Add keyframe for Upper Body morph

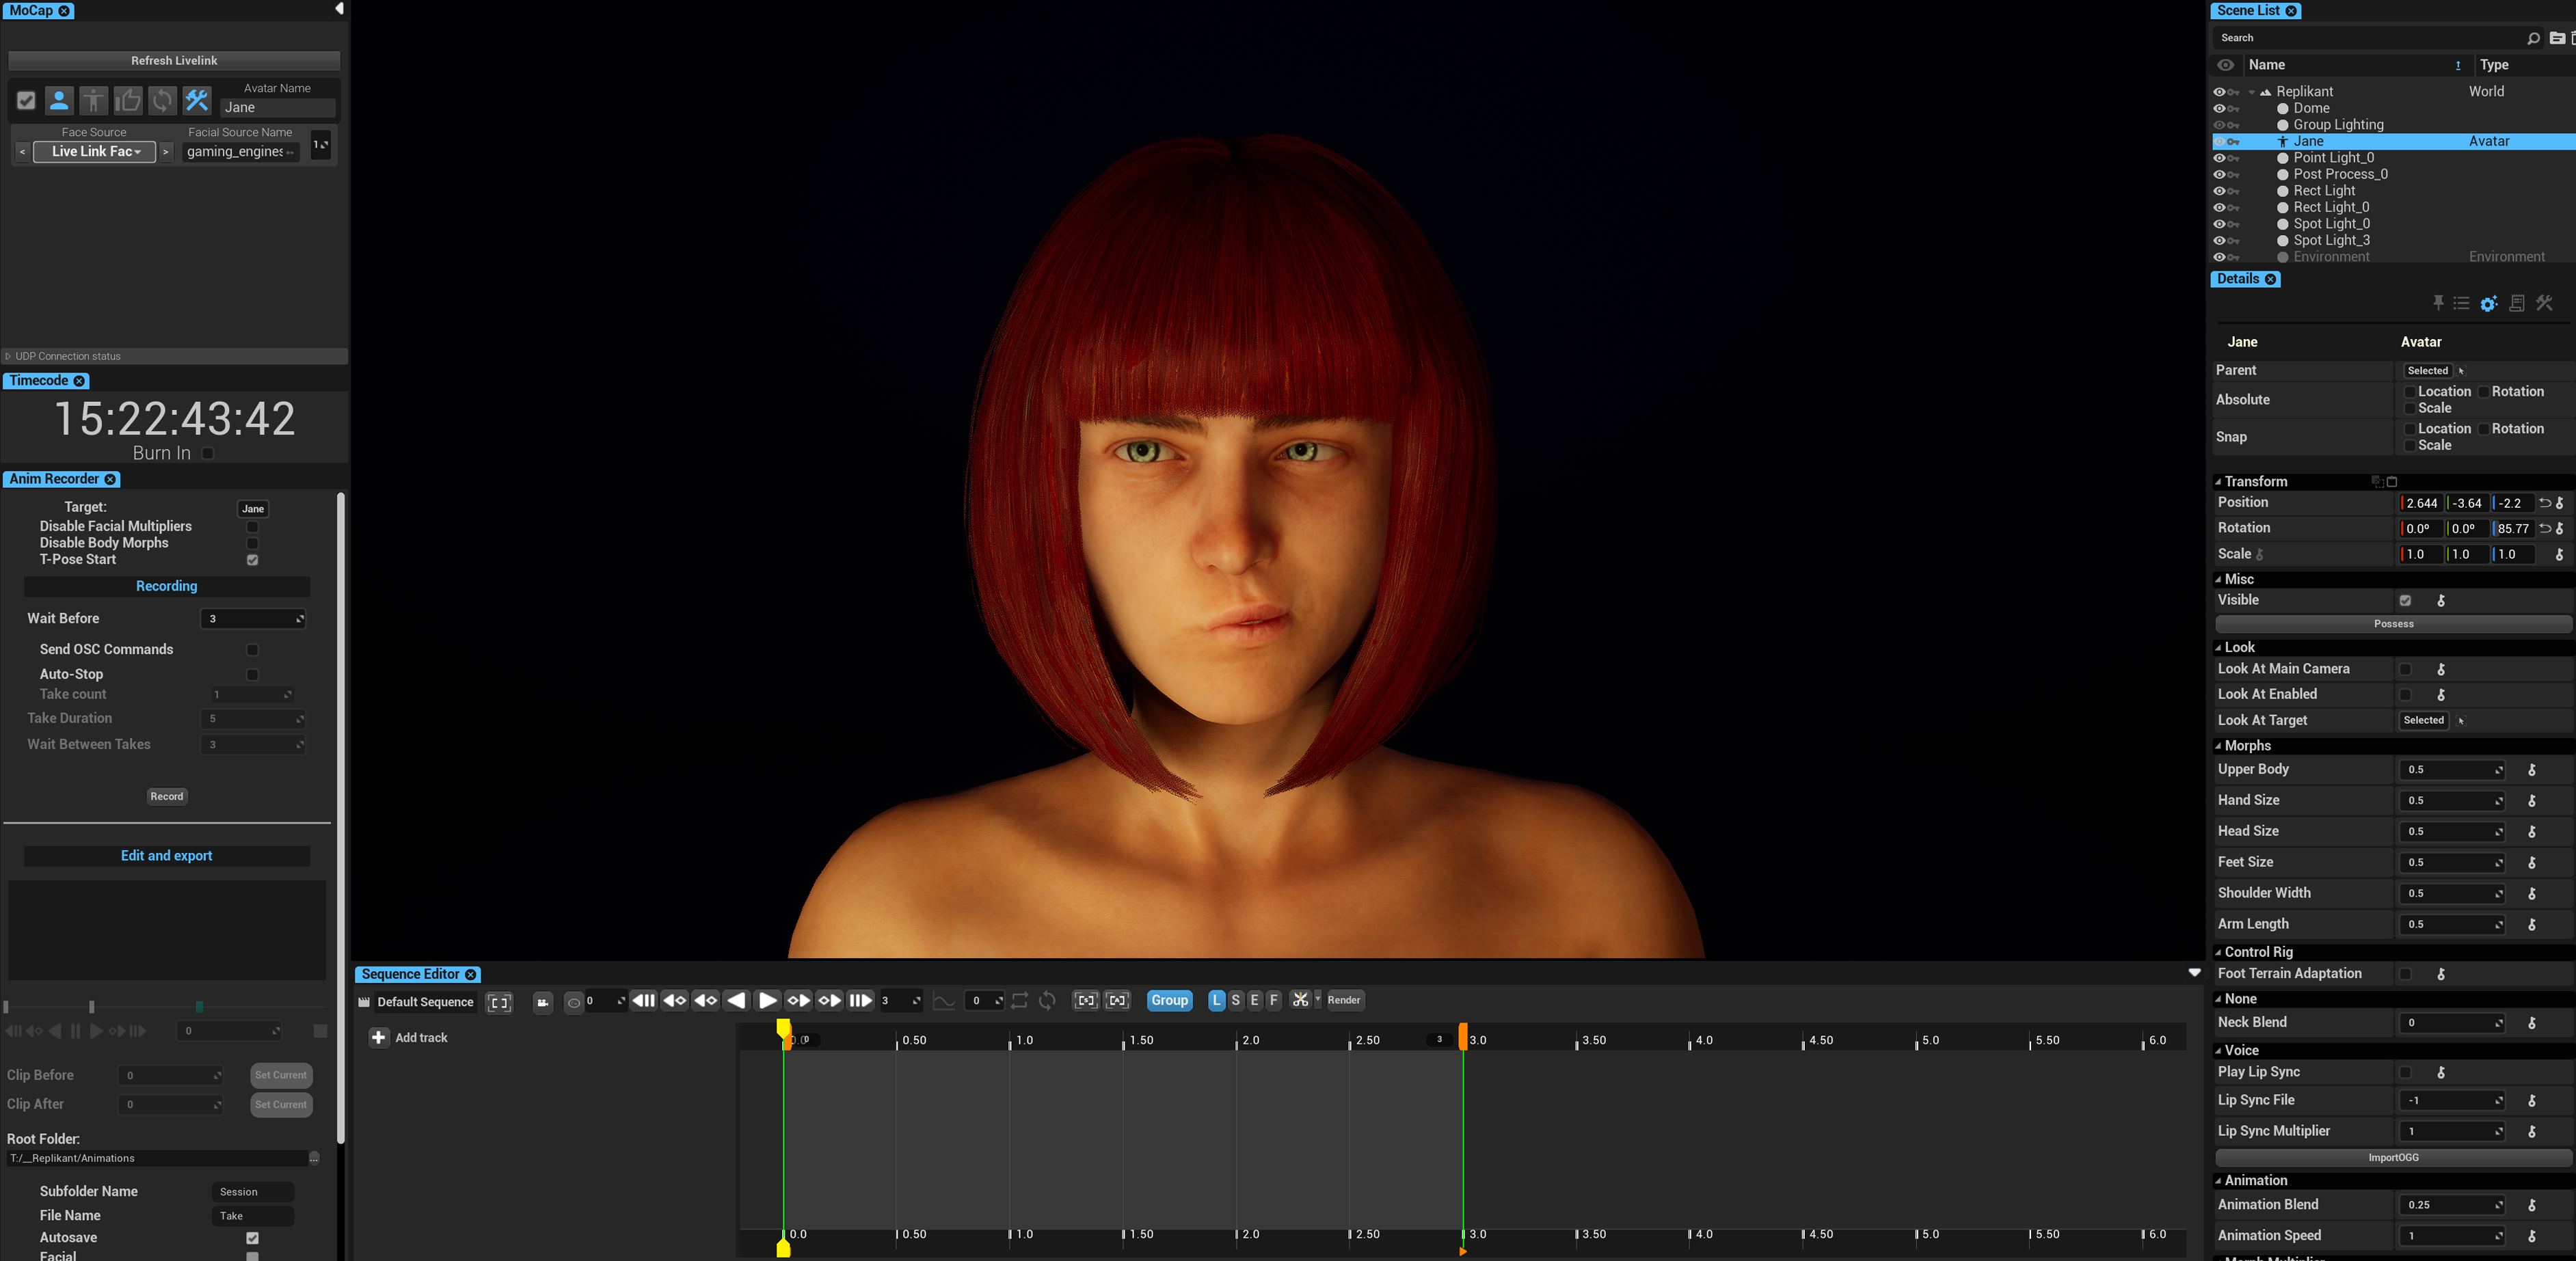click(x=2532, y=770)
